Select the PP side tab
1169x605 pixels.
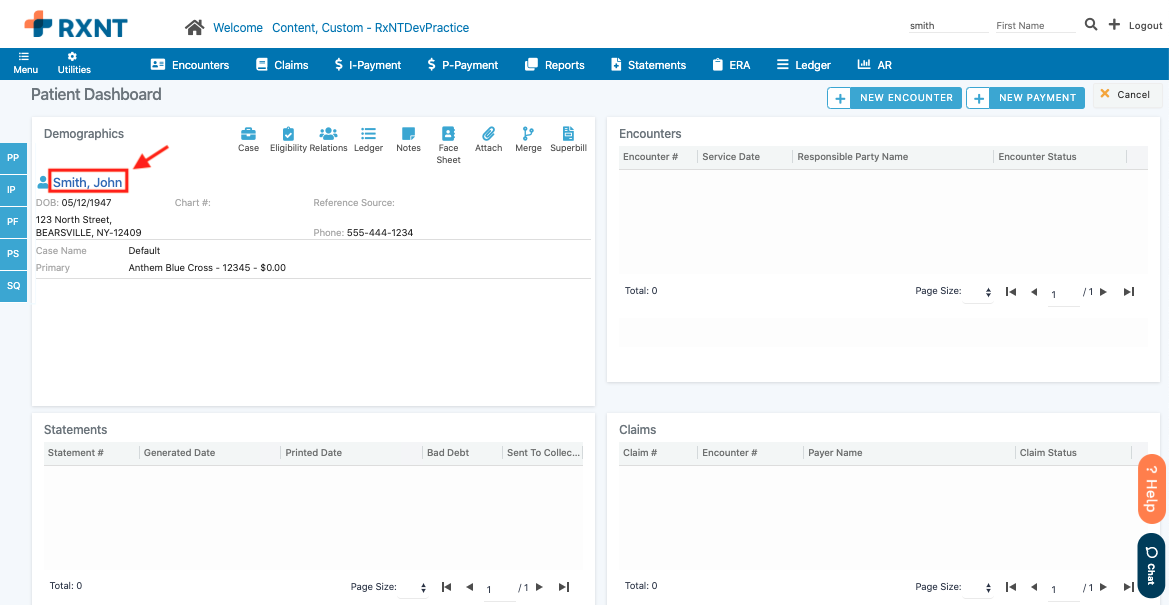(13, 158)
